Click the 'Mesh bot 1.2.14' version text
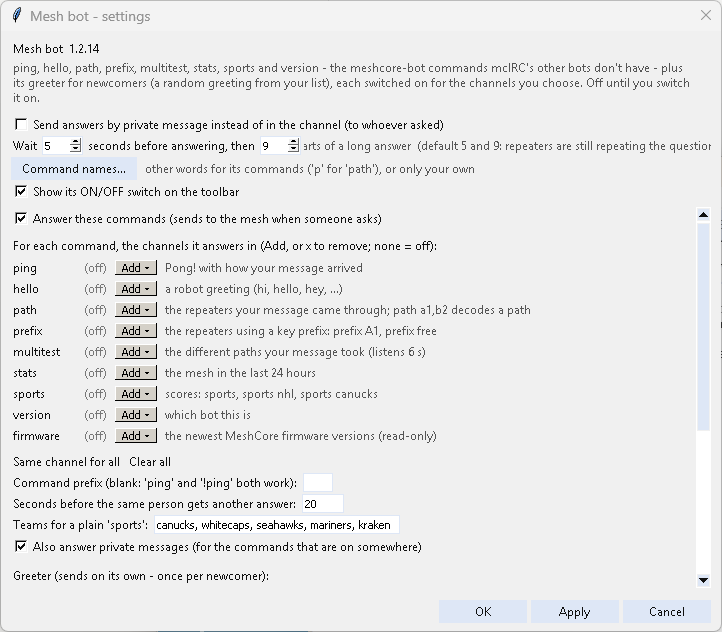722x632 pixels. (x=56, y=49)
